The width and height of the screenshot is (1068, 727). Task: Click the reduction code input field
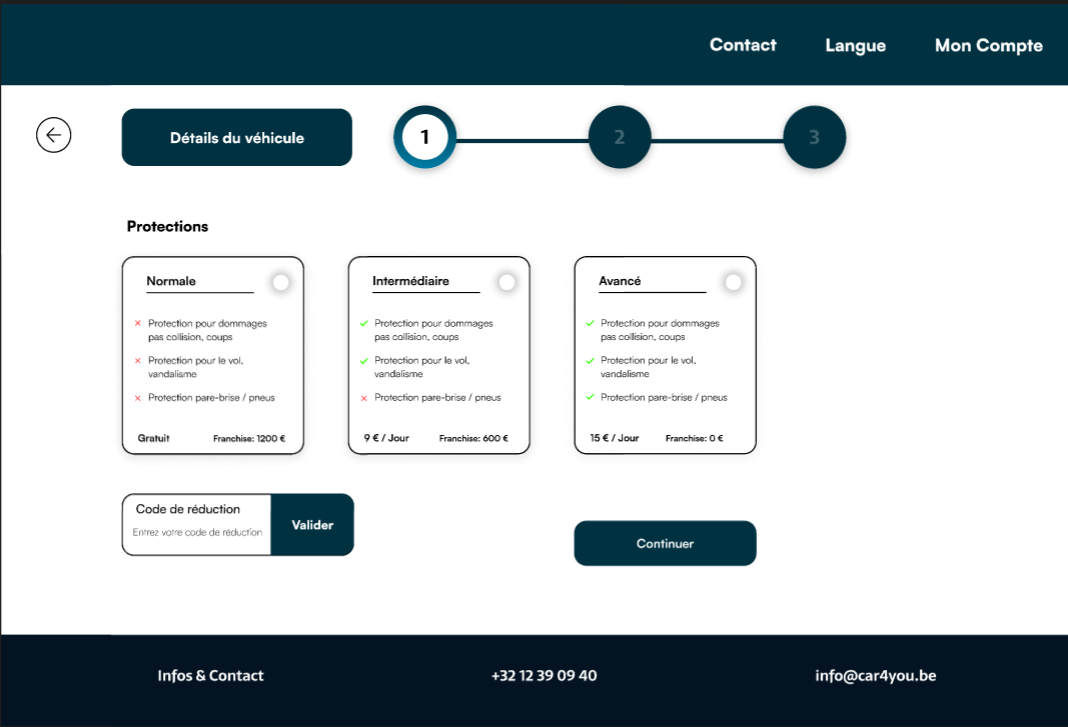197,532
